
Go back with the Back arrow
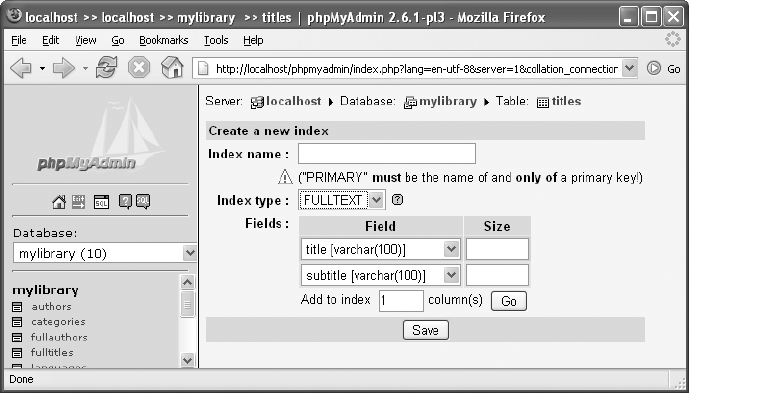[x=20, y=68]
